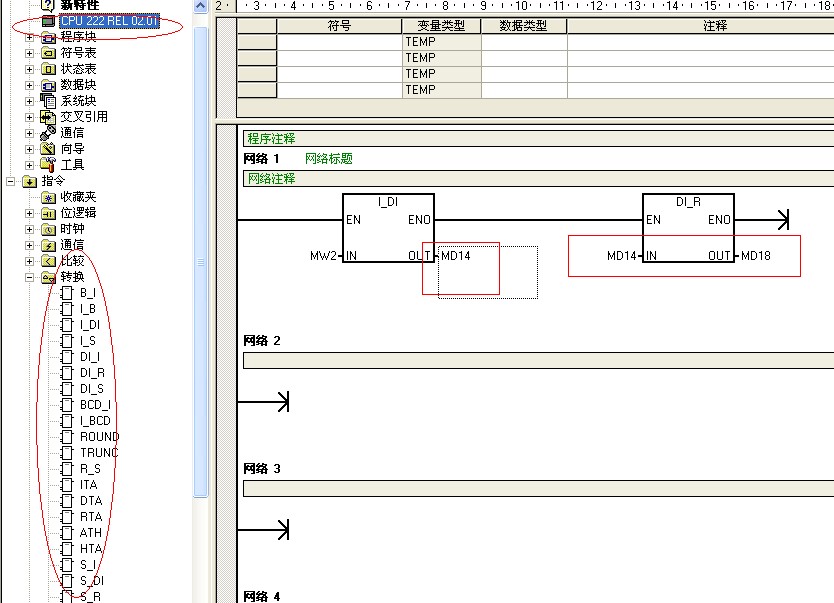Image resolution: width=834 pixels, height=603 pixels.
Task: Collapse the 指令 tree root
Action: pyautogui.click(x=10, y=181)
